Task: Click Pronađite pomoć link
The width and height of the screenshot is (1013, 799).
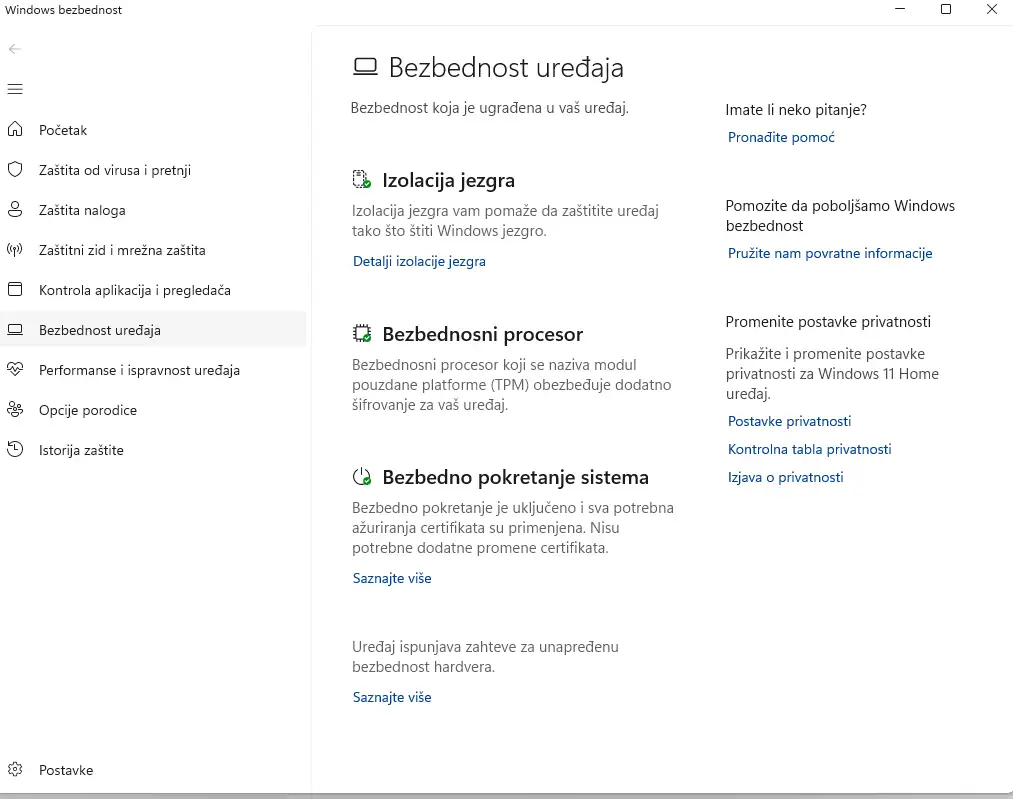Action: coord(780,137)
